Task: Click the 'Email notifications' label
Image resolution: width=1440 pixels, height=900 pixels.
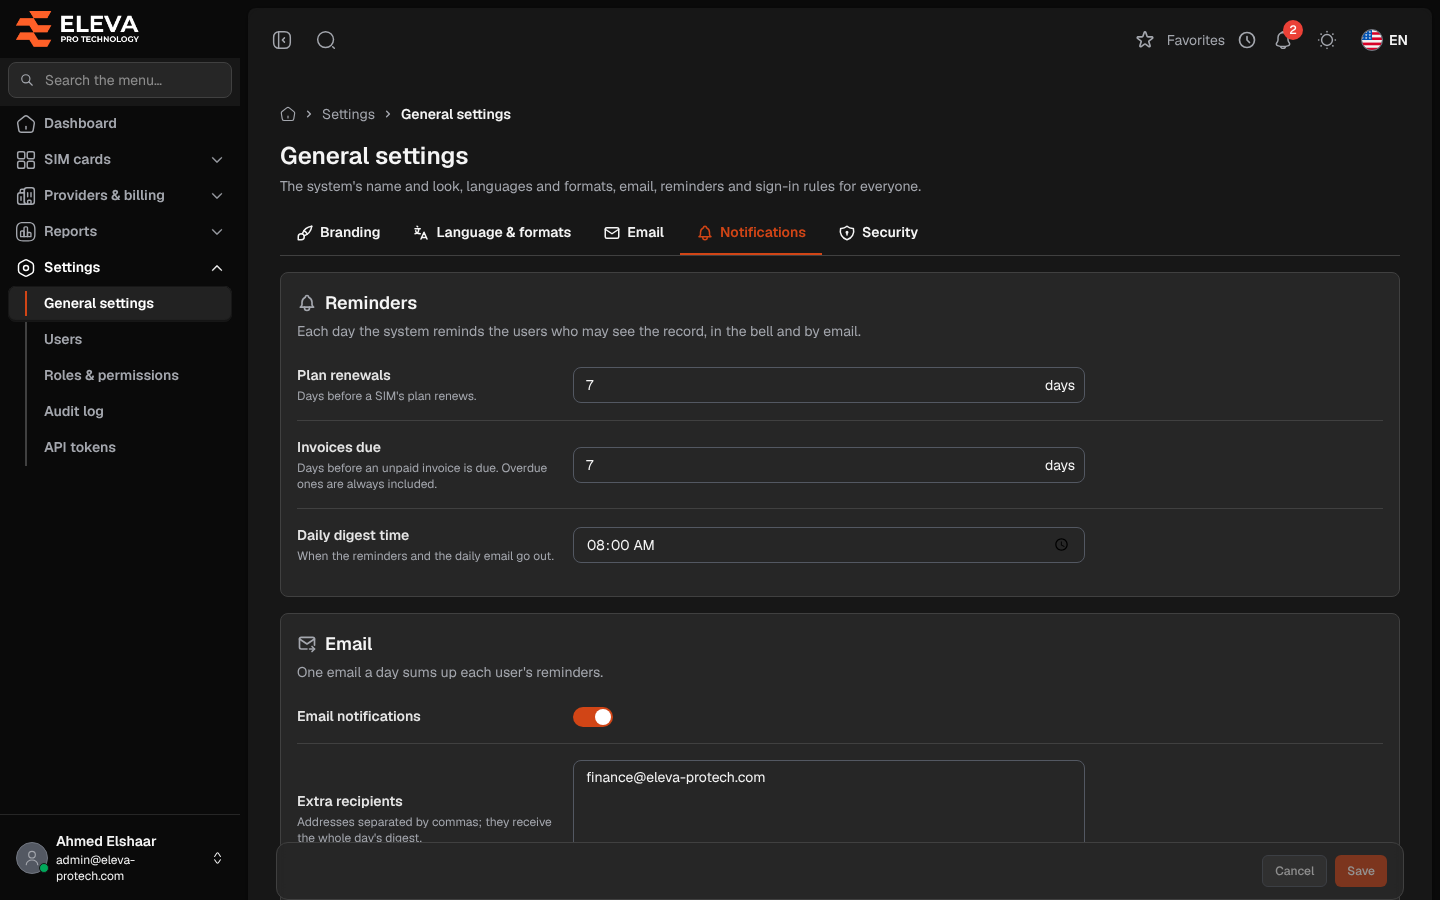Action: [359, 716]
